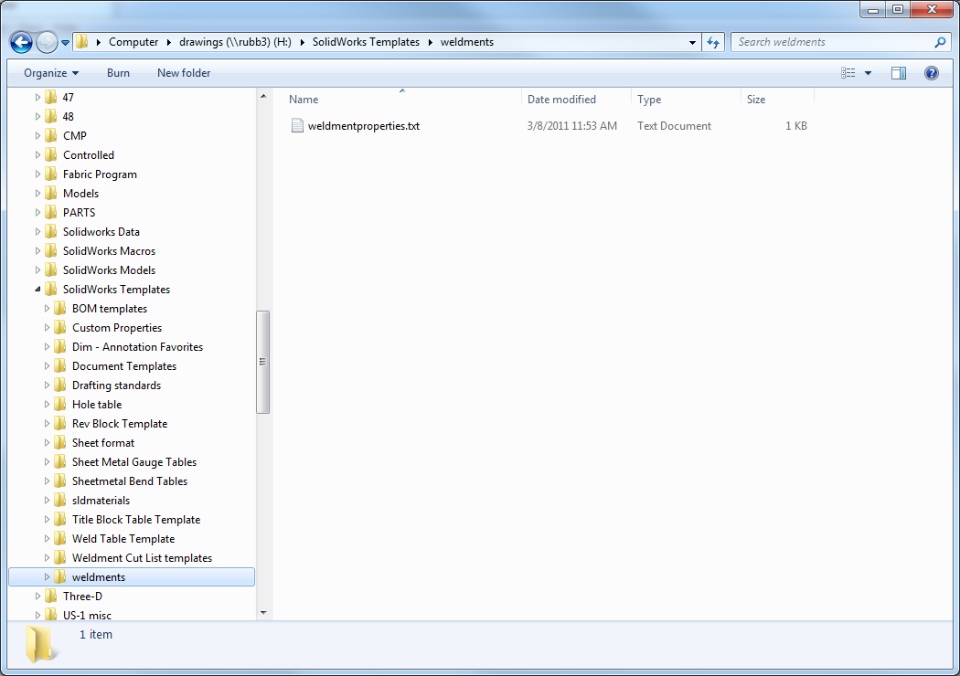Open the address bar history dropdown
The image size is (960, 676).
[692, 42]
